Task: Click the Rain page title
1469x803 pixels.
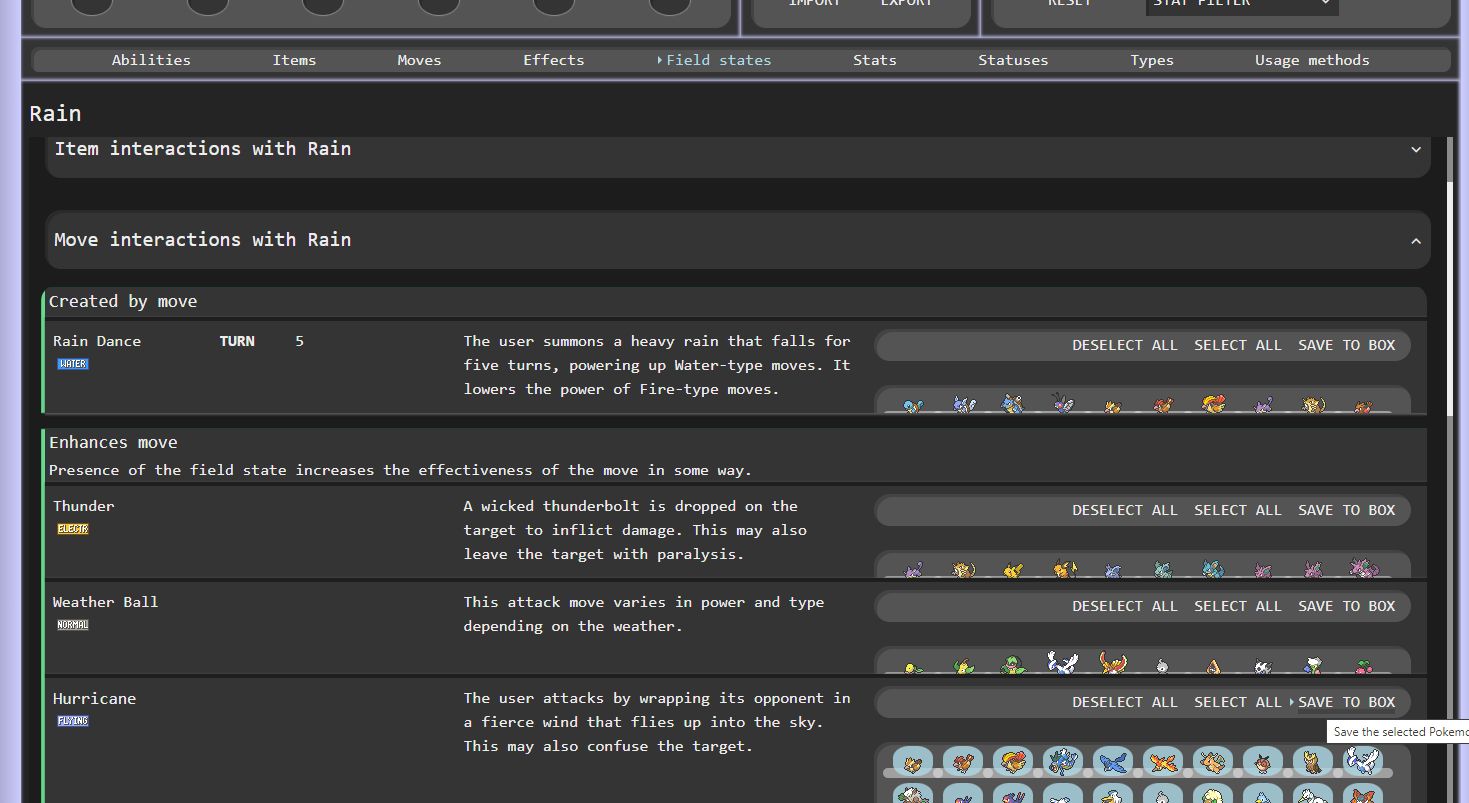Action: [55, 113]
